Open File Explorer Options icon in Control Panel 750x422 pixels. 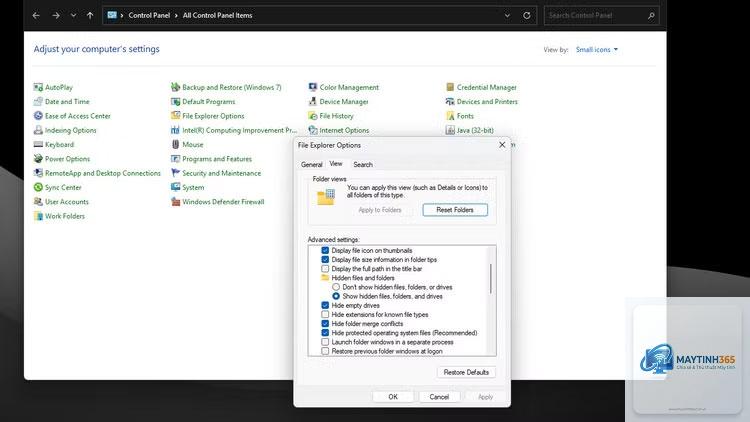[x=176, y=116]
